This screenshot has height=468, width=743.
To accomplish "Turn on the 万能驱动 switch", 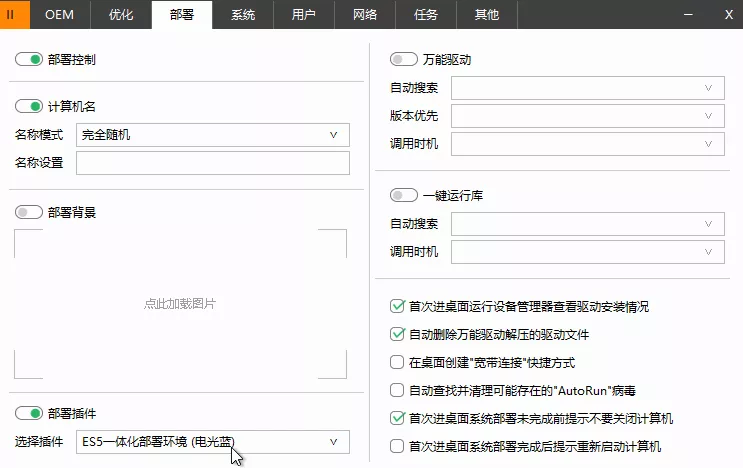I will [x=404, y=60].
